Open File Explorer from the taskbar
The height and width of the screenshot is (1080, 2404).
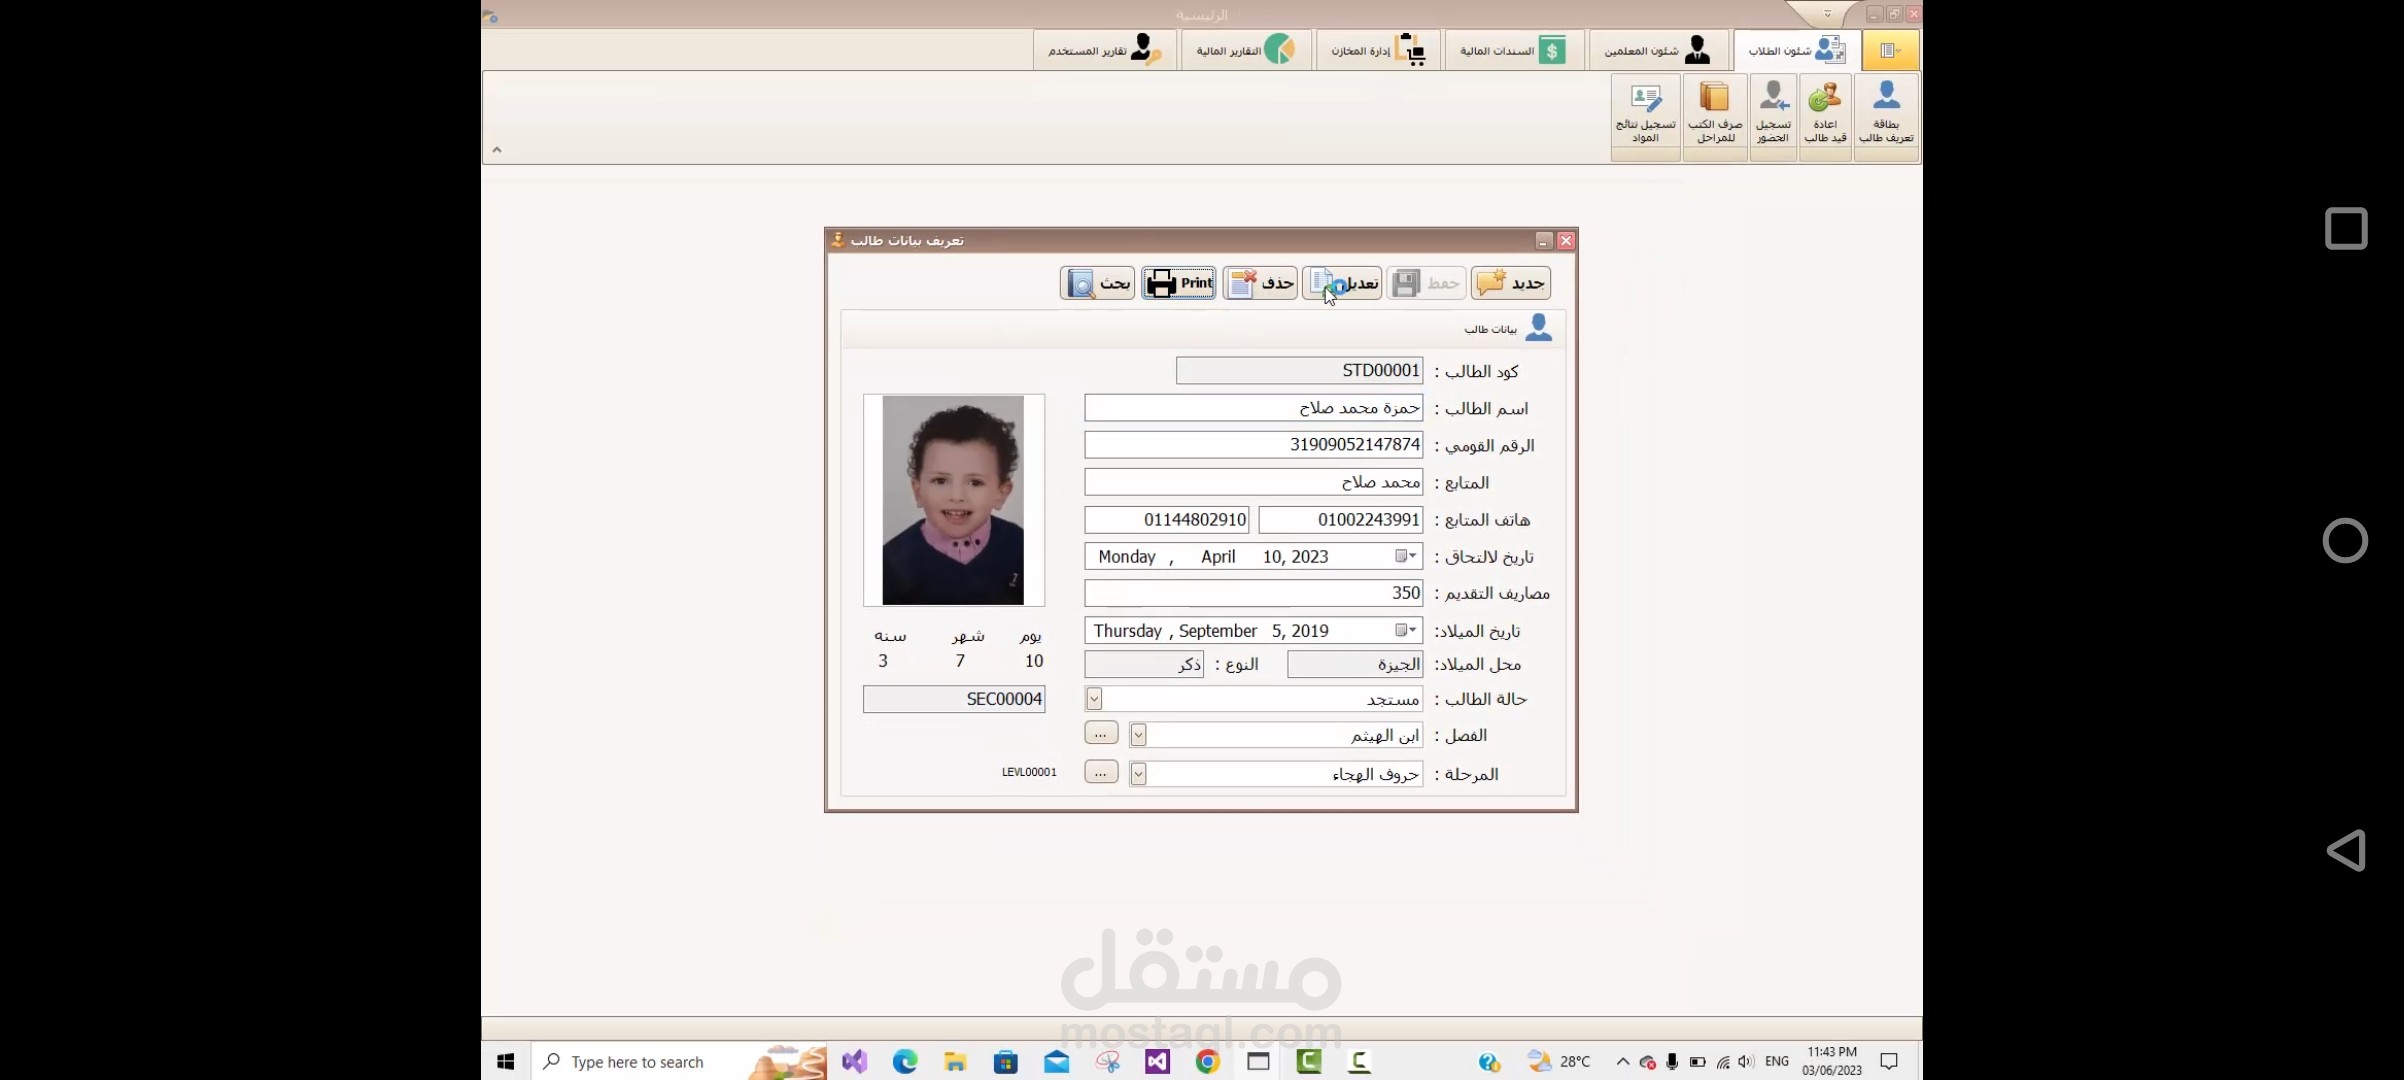956,1062
